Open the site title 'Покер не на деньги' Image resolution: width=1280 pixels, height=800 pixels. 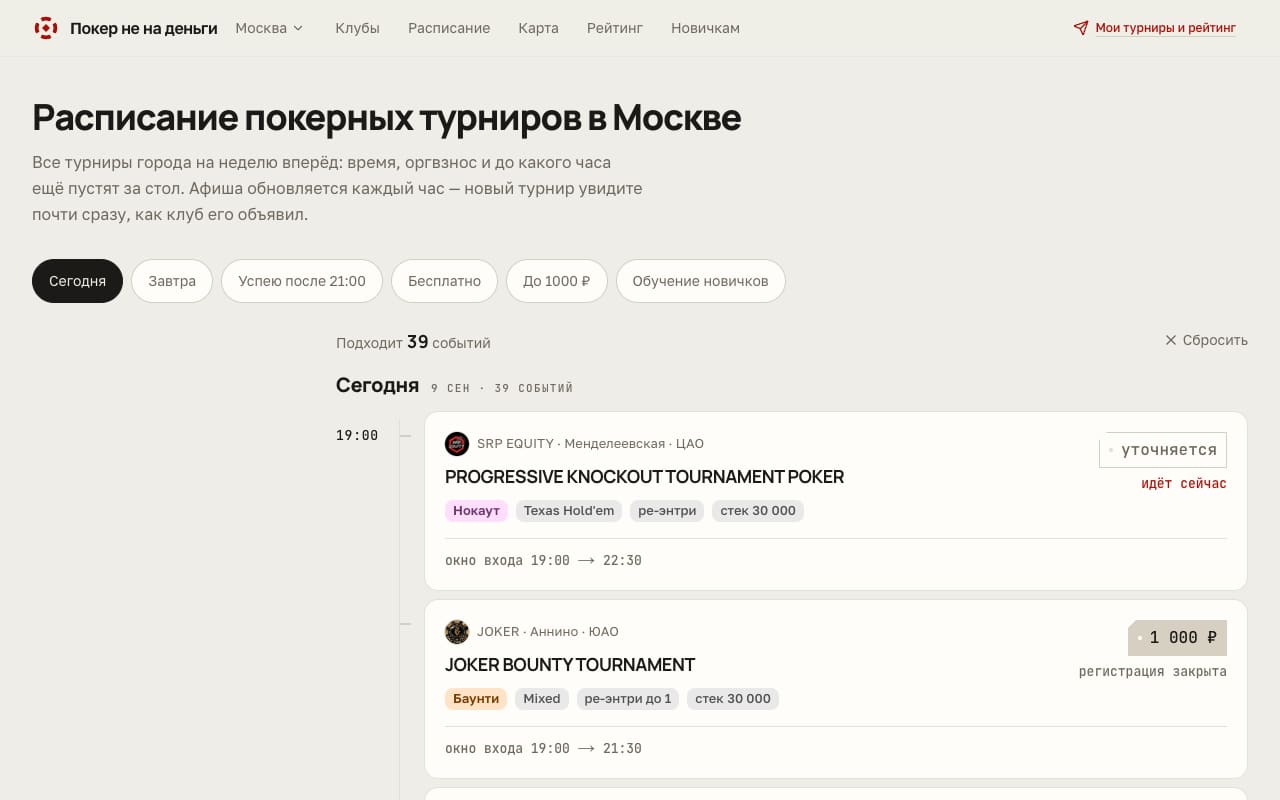click(x=144, y=28)
